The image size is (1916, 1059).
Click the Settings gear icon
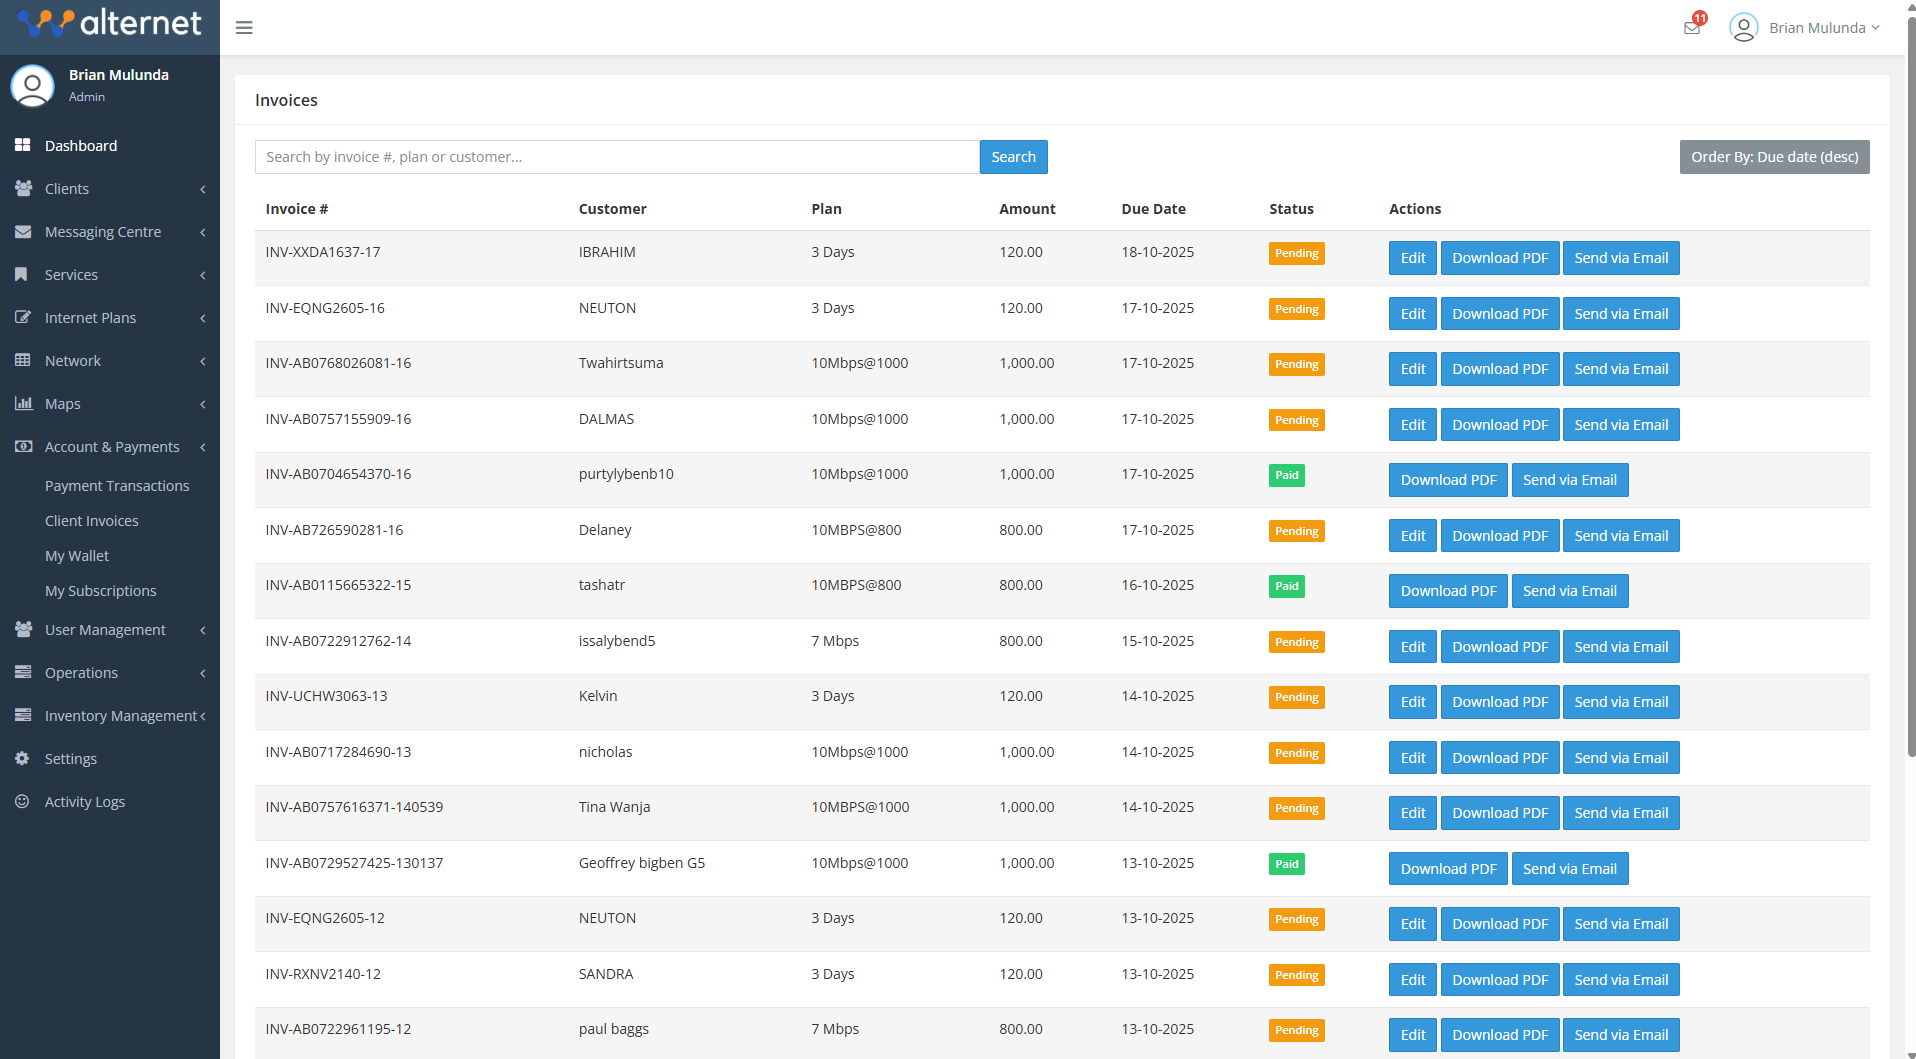23,759
